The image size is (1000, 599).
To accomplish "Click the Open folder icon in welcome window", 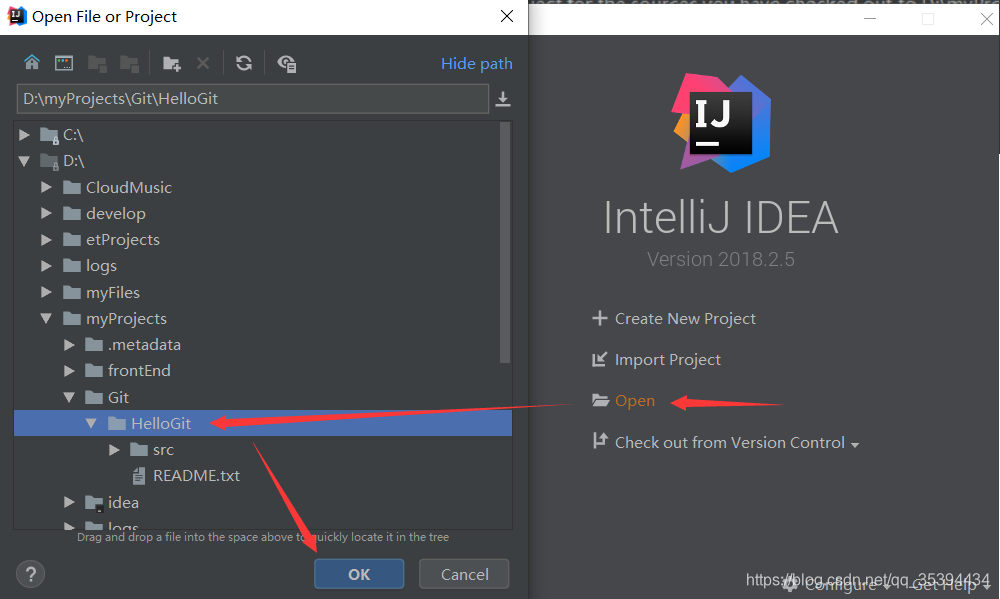I will click(x=600, y=401).
